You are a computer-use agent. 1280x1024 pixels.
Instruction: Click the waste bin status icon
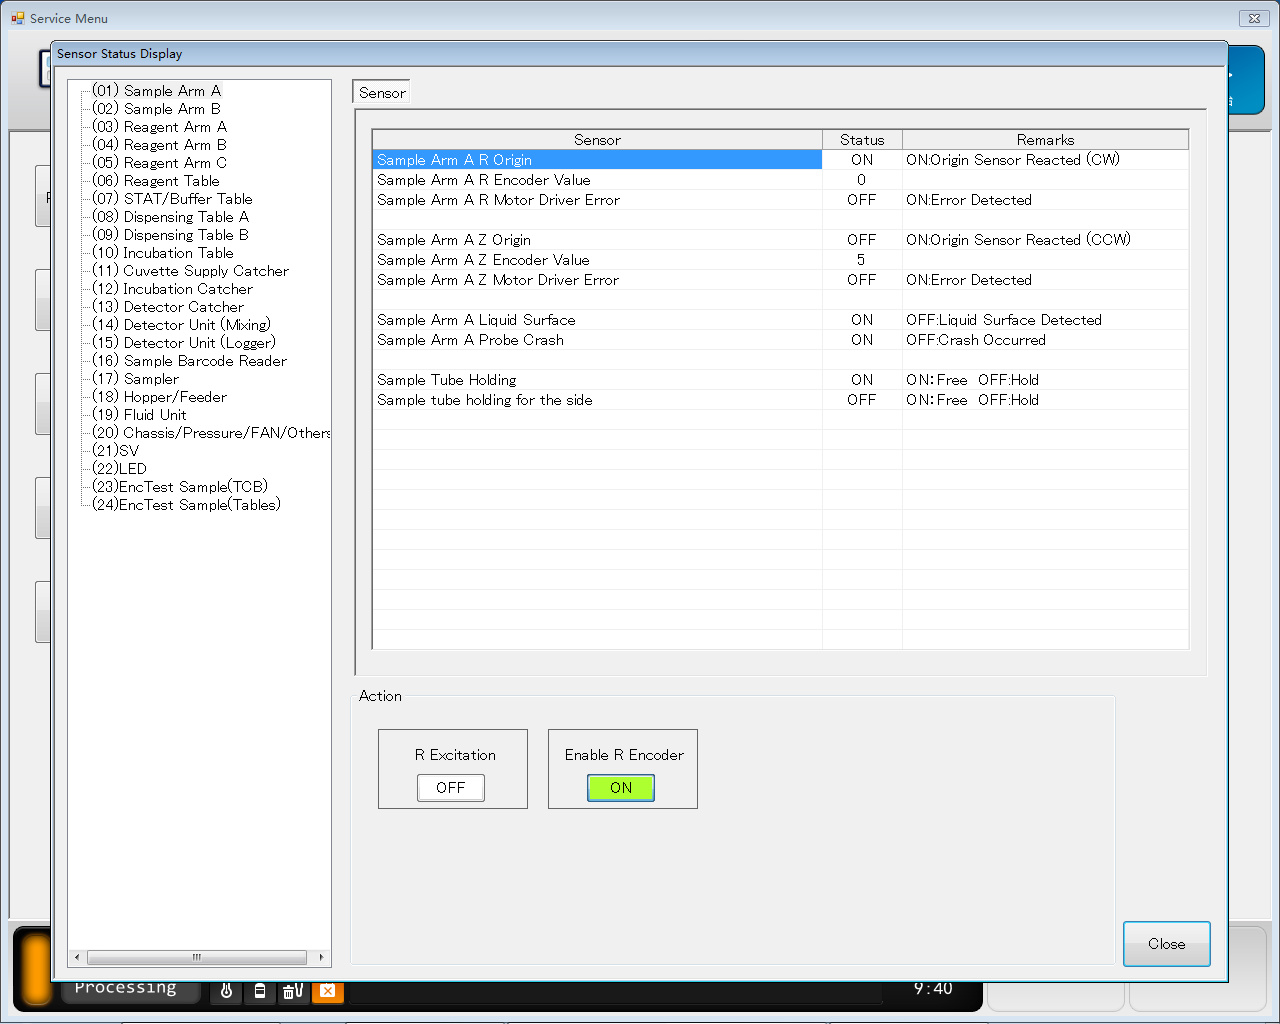click(x=293, y=991)
